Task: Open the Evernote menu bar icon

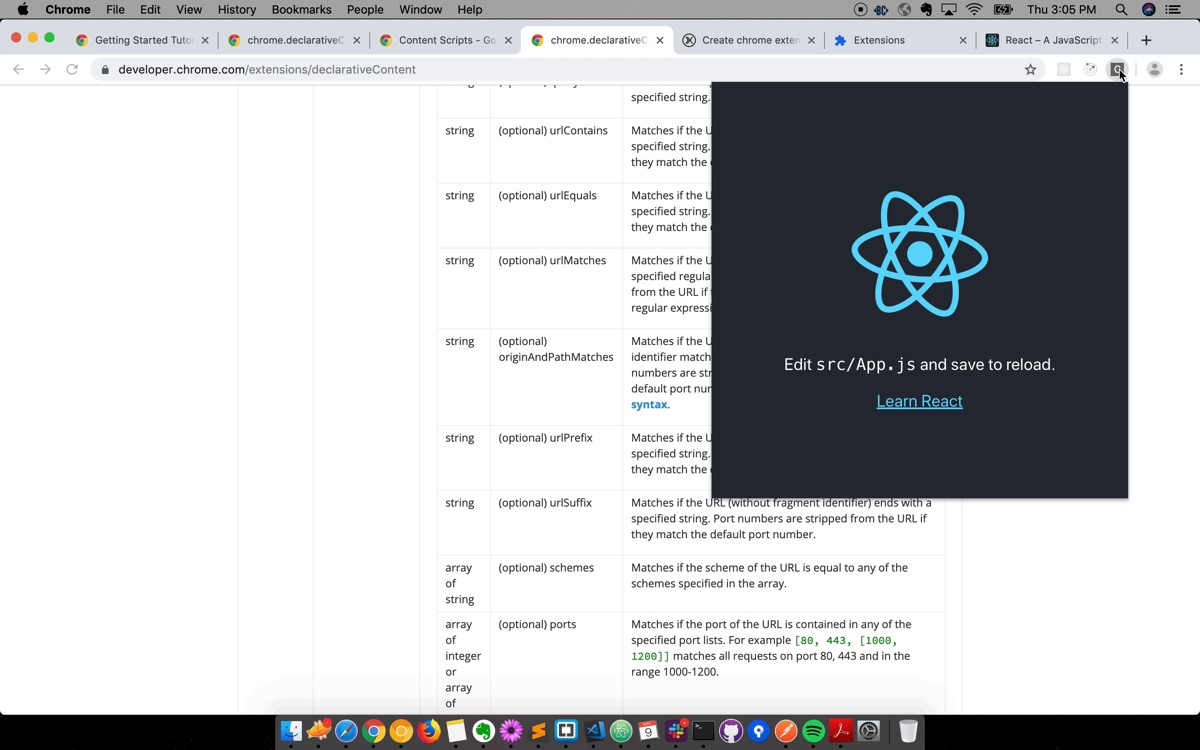Action: pos(927,10)
